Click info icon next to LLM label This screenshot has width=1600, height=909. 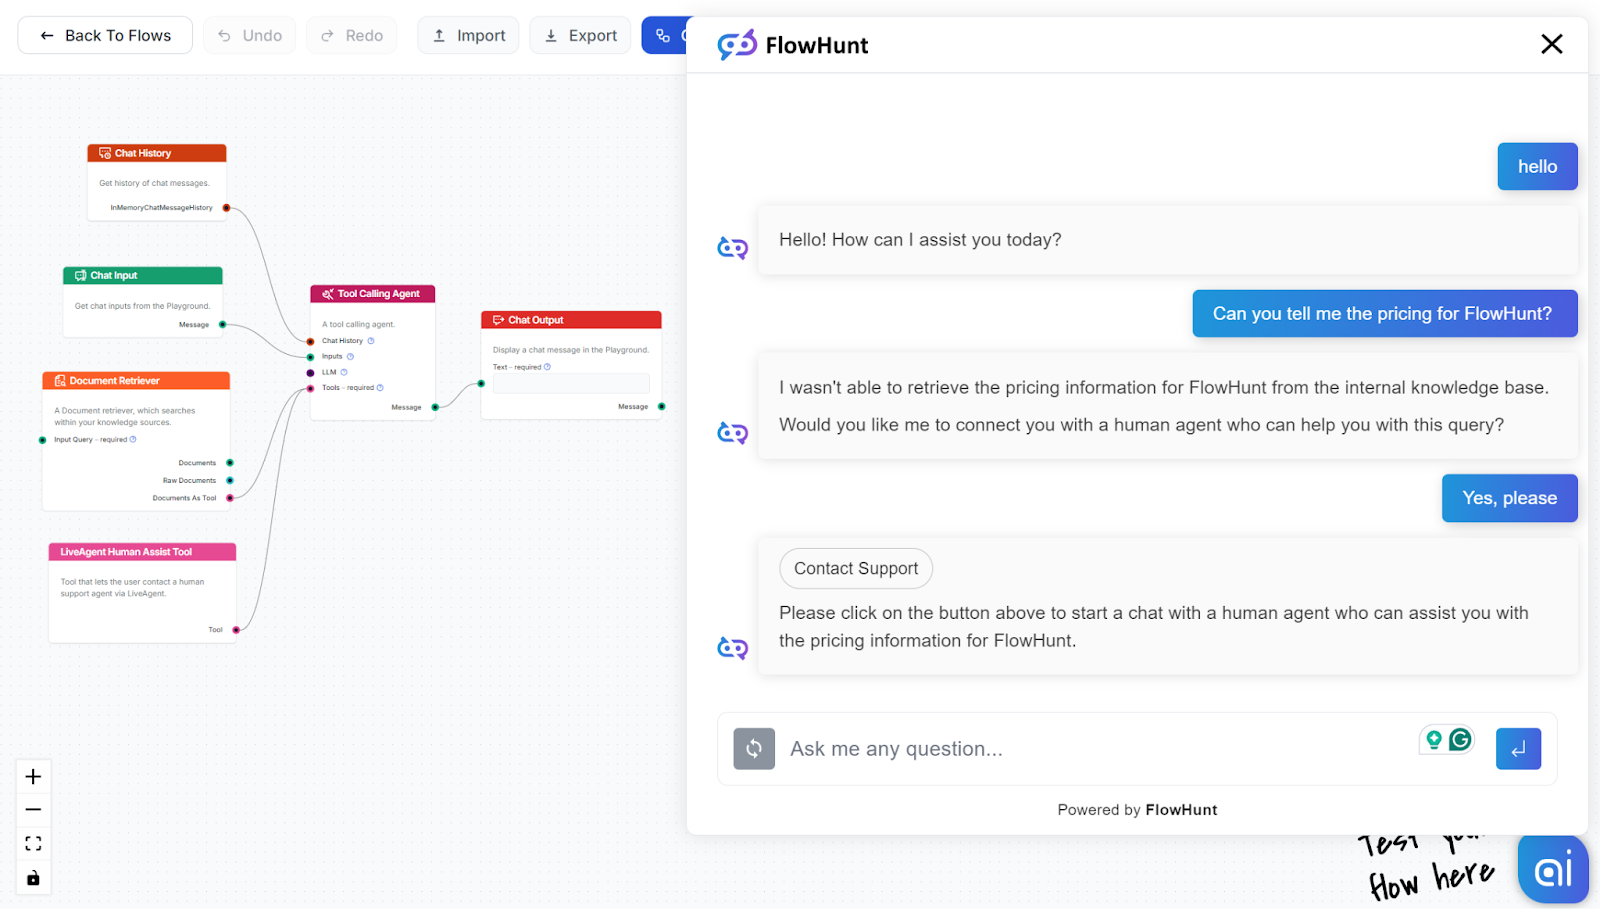tap(344, 372)
